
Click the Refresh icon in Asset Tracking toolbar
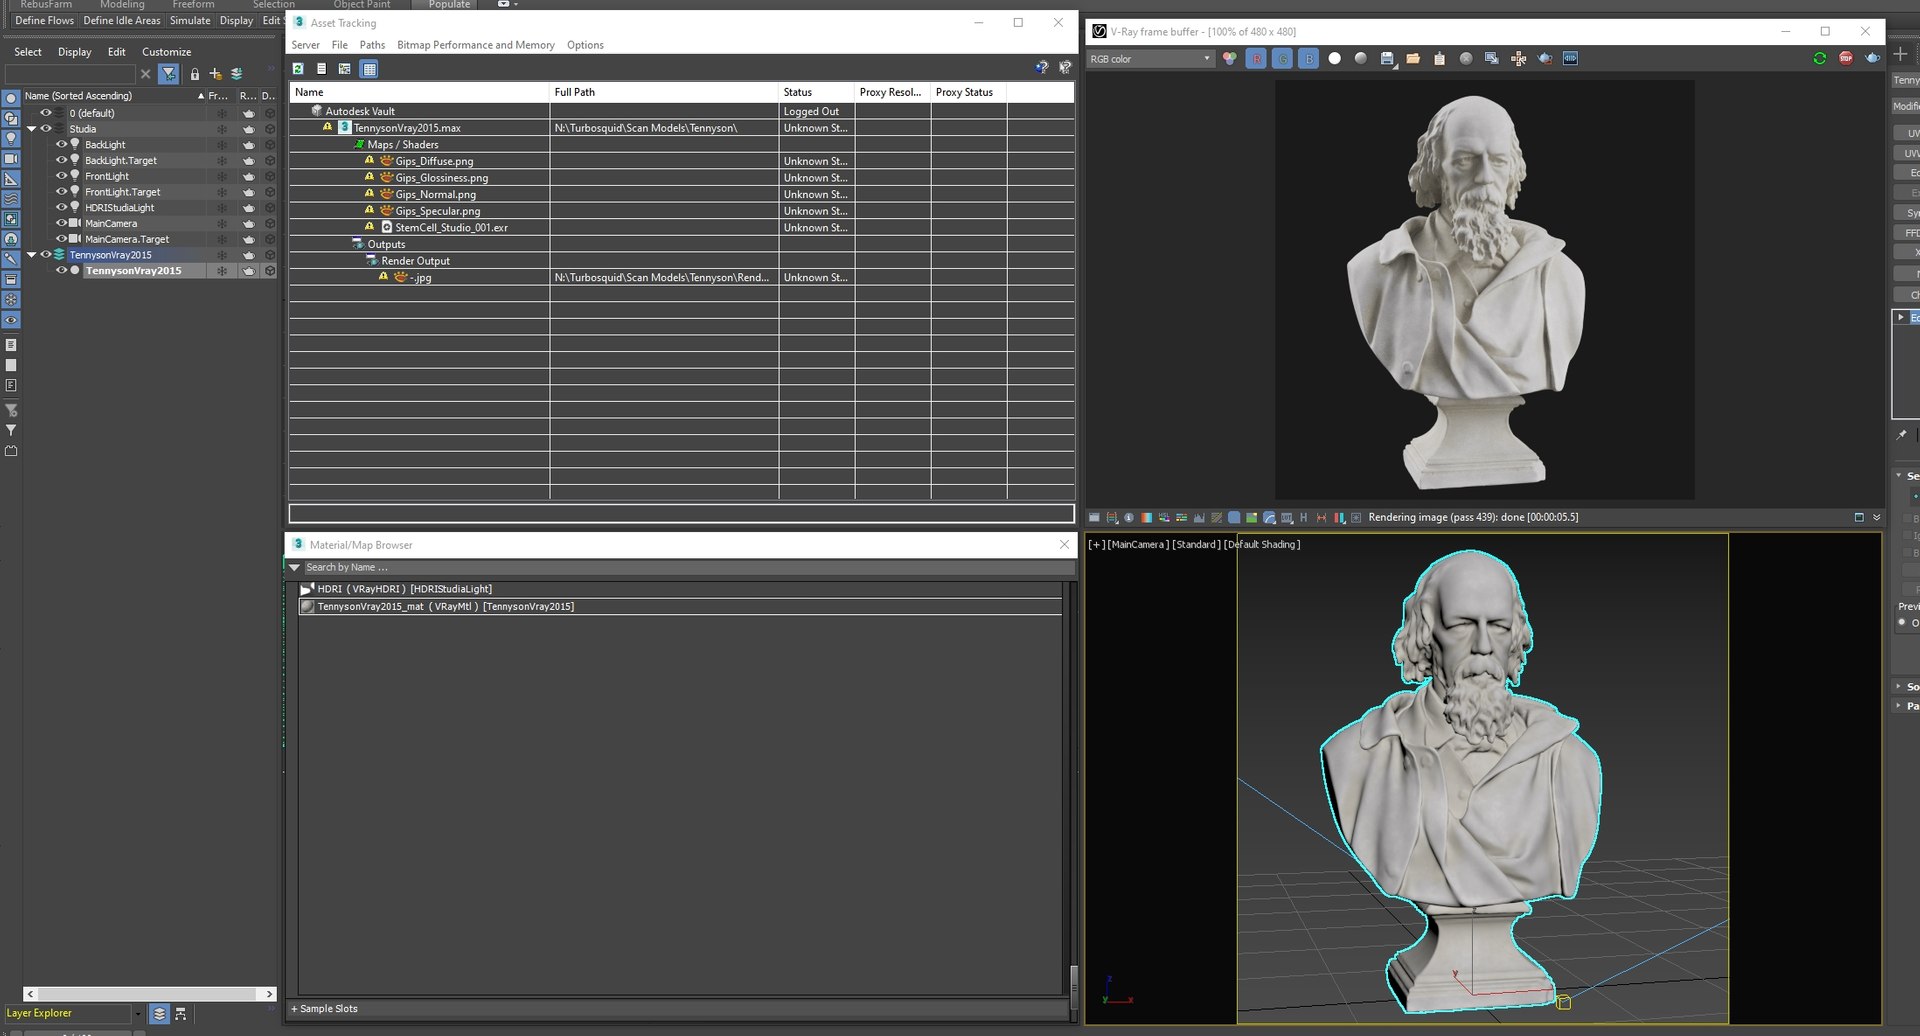tap(298, 69)
